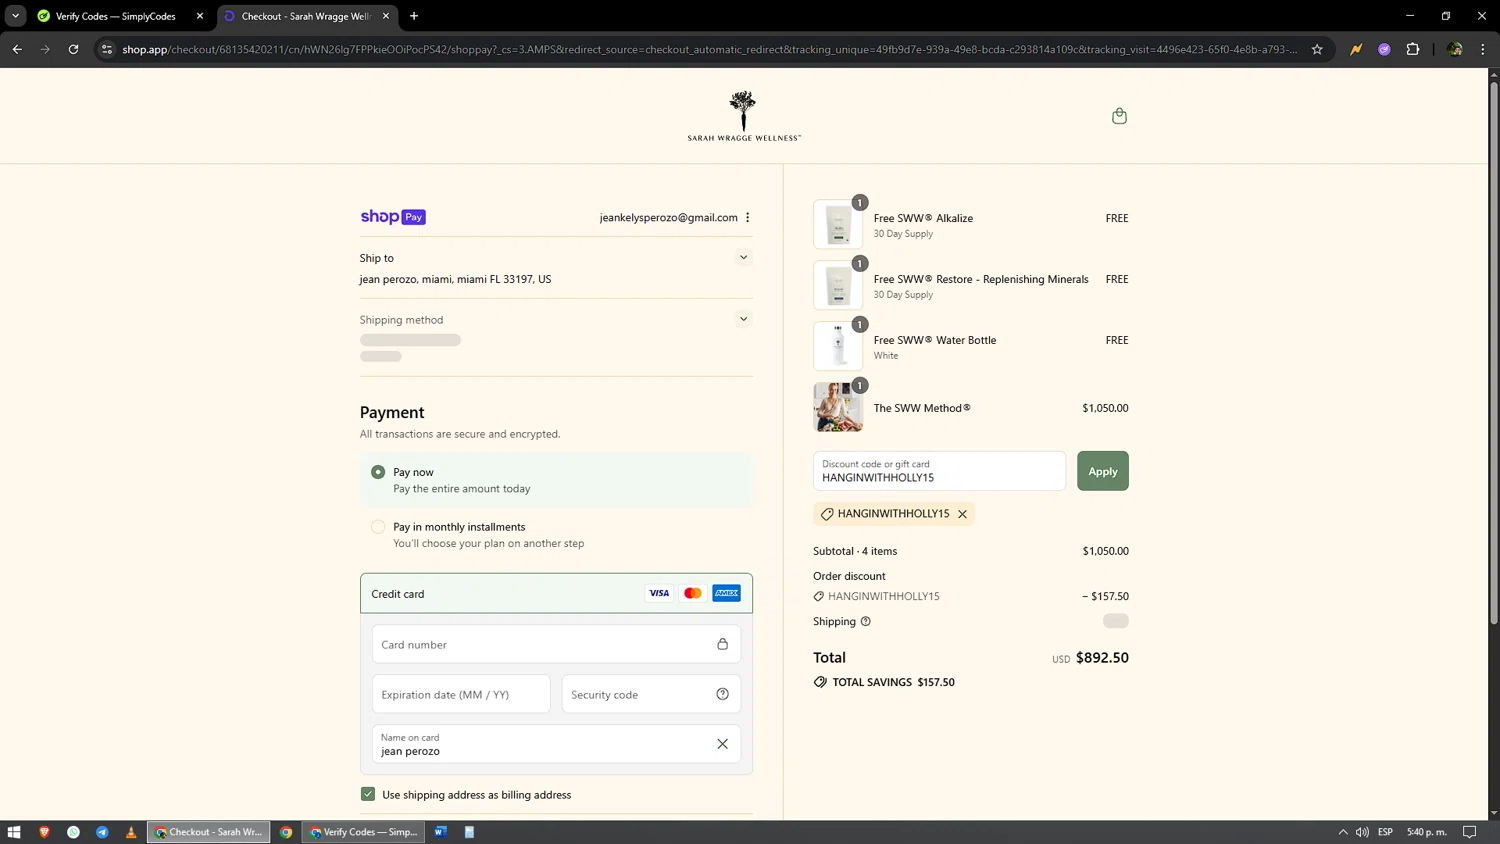
Task: Click Free SWW Restore product thumbnail
Action: pyautogui.click(x=838, y=285)
